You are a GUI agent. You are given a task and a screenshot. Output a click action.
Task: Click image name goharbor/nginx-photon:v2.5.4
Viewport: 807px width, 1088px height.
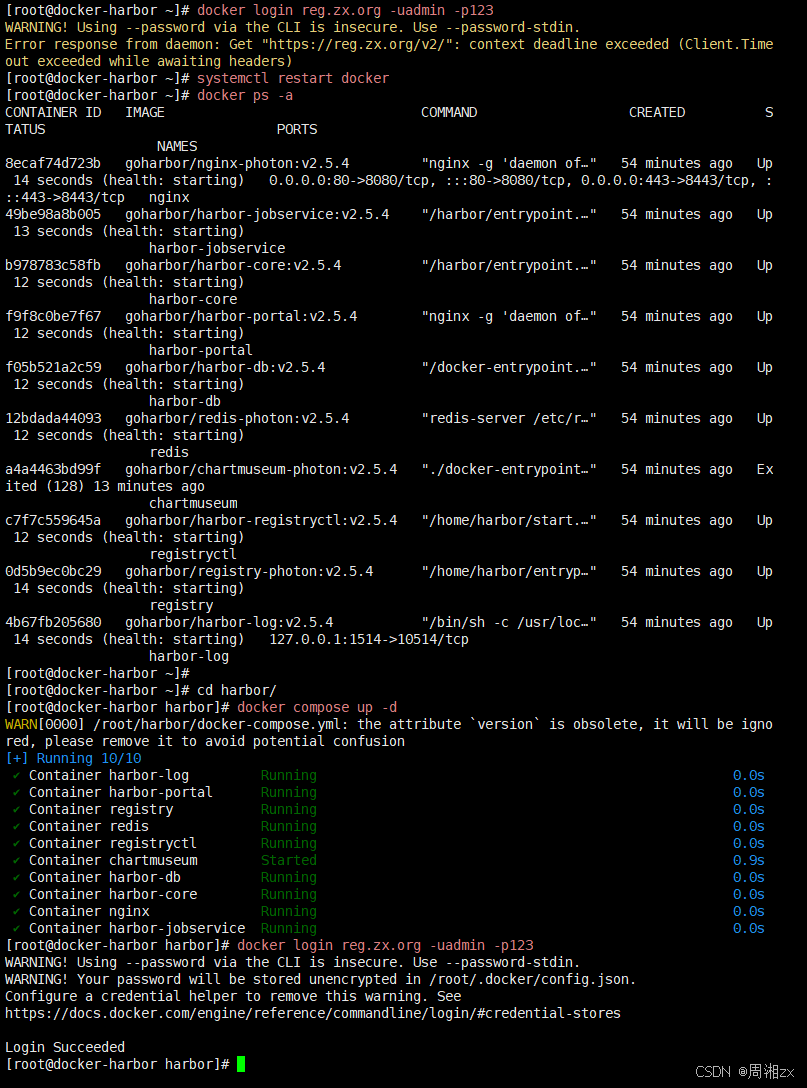[x=237, y=163]
